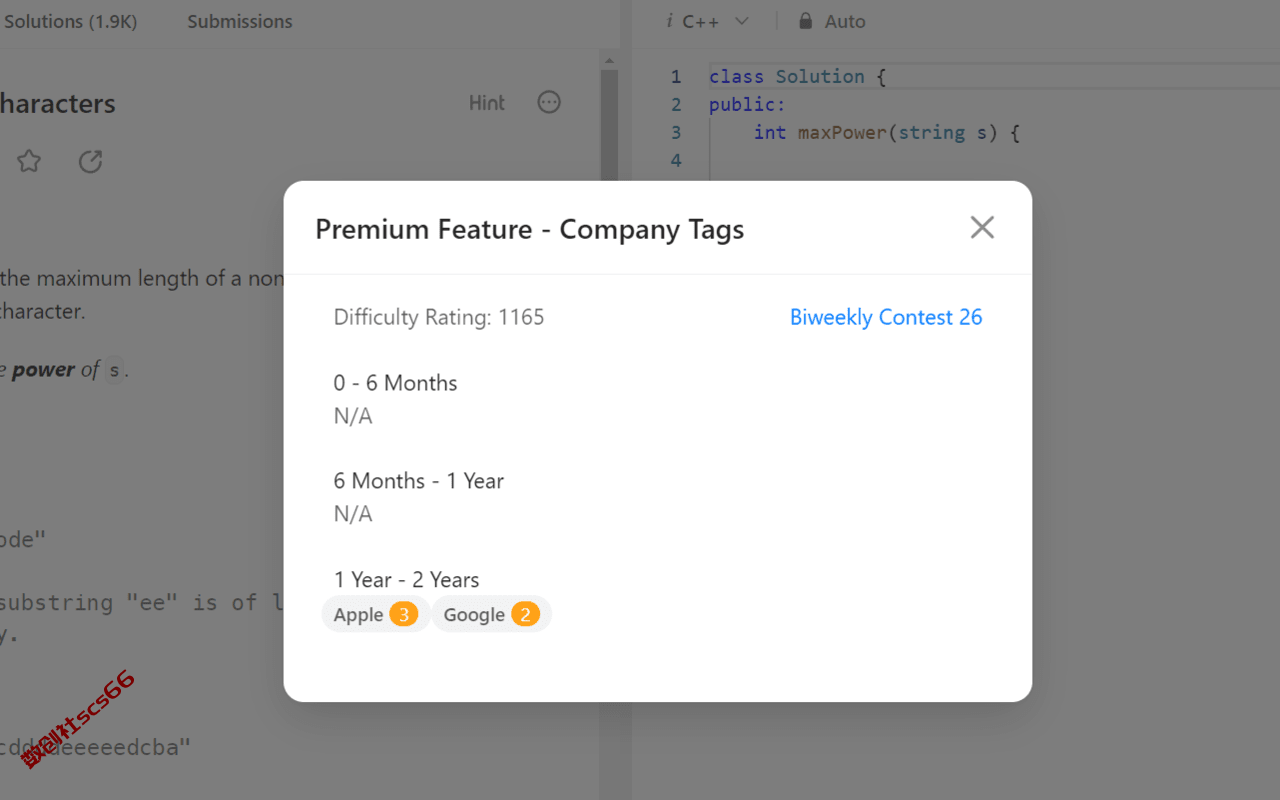Viewport: 1280px width, 800px height.
Task: Open the Biweekly Contest 26 link
Action: [886, 317]
